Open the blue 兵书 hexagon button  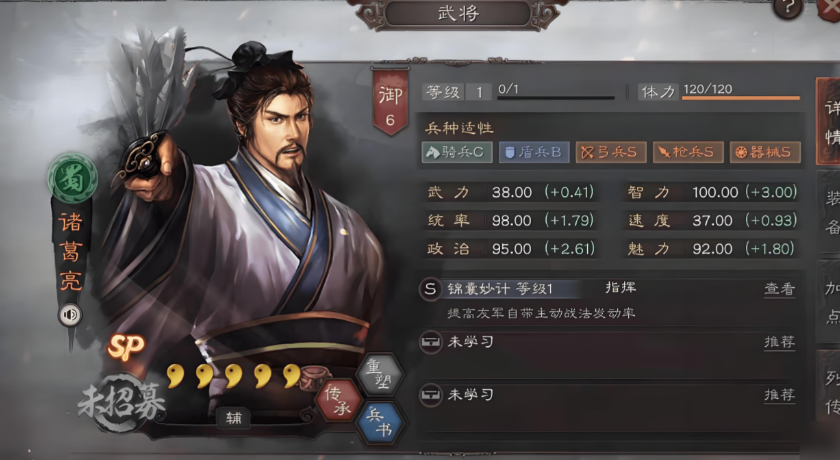(x=379, y=422)
